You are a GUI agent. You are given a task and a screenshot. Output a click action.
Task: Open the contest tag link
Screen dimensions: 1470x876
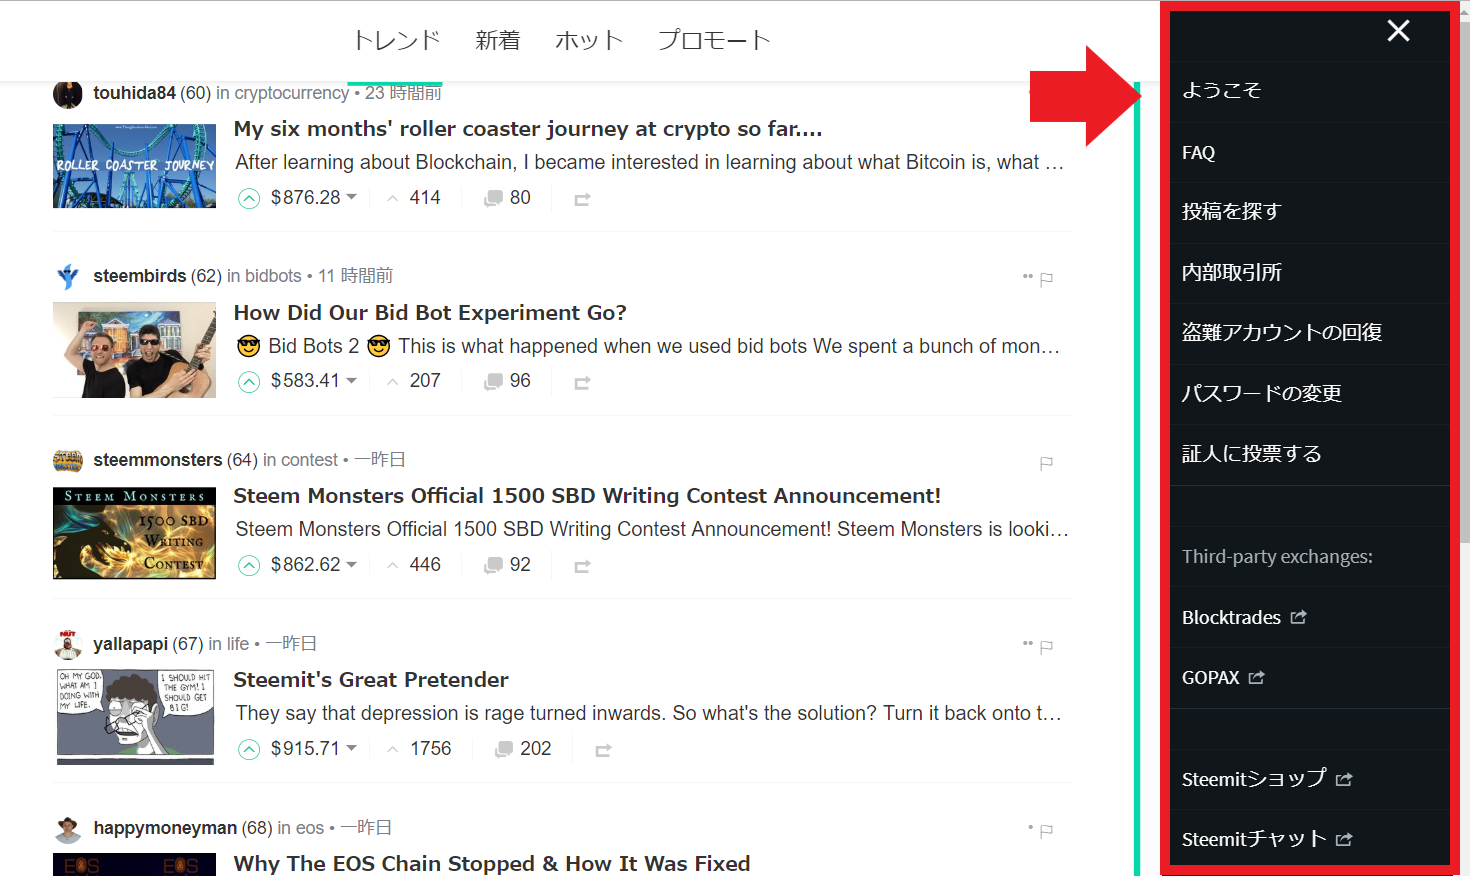click(309, 460)
